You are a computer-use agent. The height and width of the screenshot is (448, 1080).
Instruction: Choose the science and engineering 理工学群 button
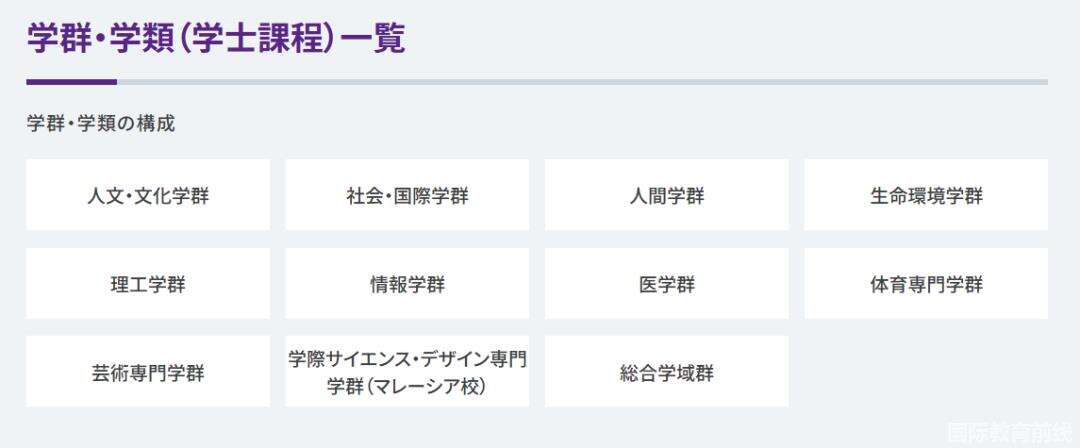(x=148, y=284)
